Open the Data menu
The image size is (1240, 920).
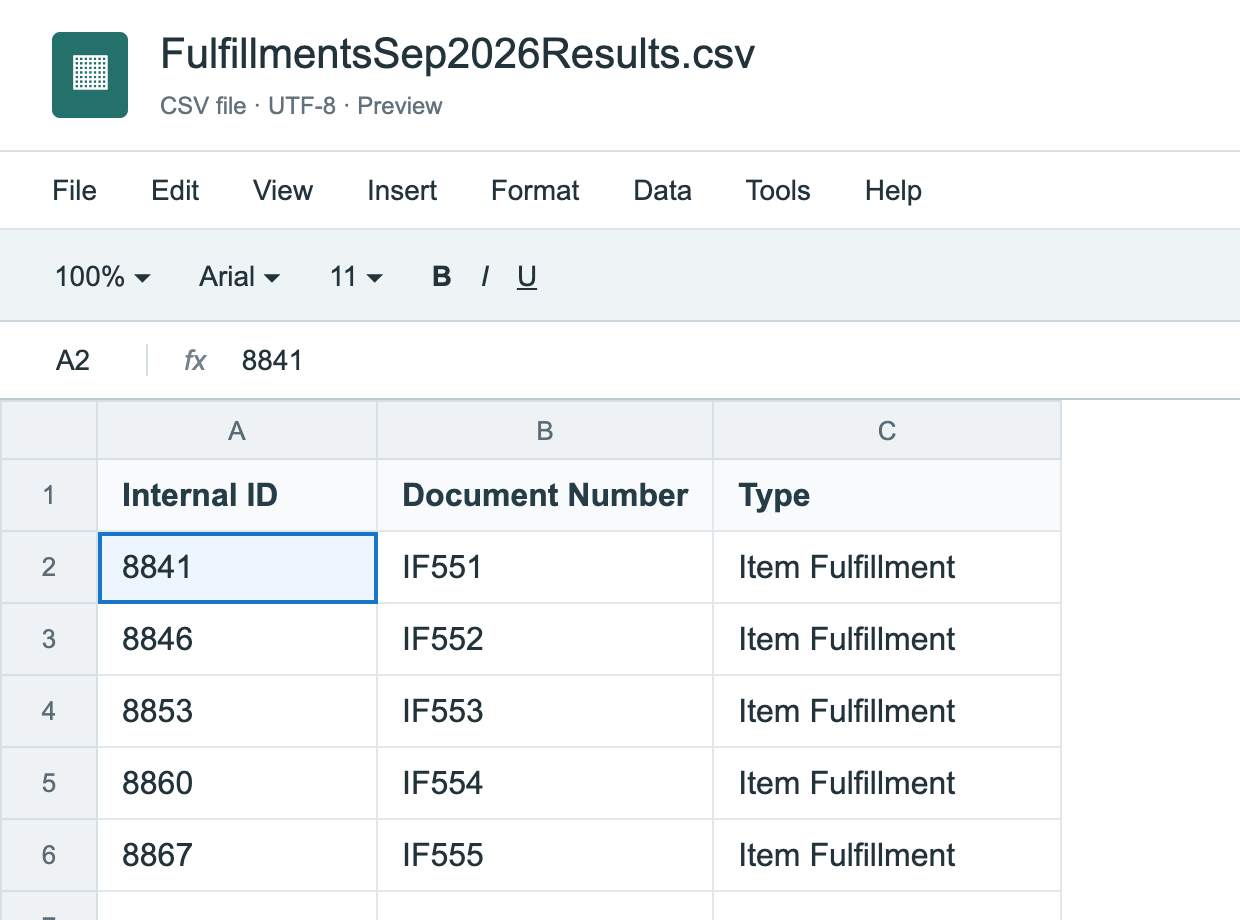tap(662, 190)
